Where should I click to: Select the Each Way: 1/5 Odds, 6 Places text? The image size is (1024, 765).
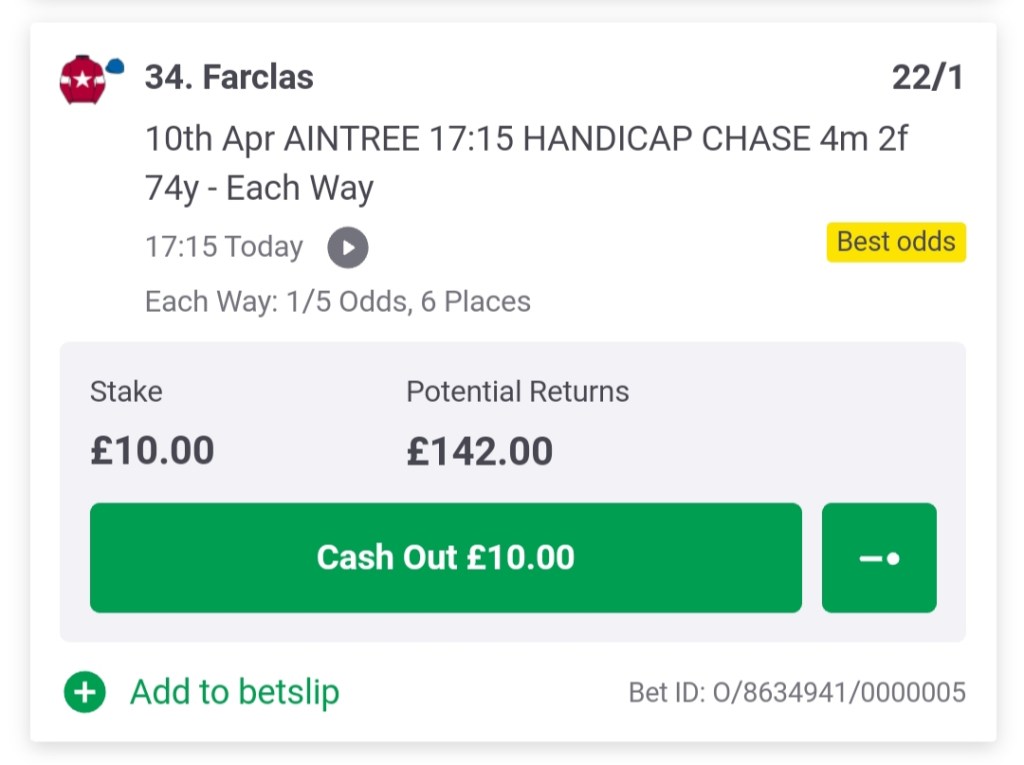click(337, 301)
